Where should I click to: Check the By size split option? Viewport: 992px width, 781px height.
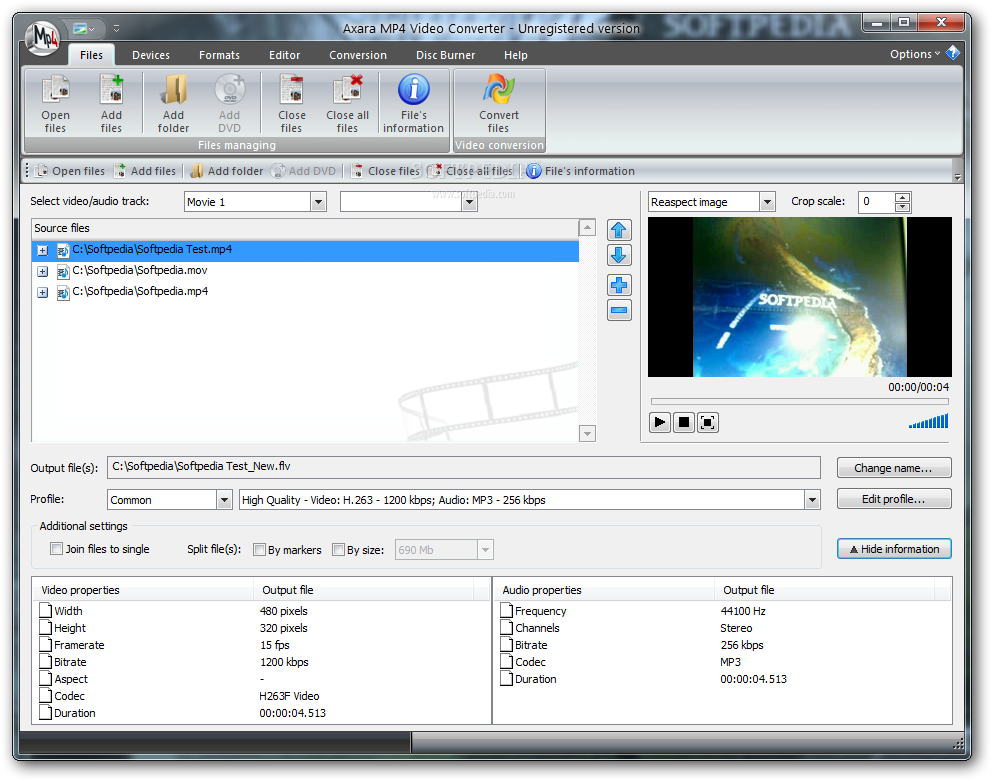point(338,549)
